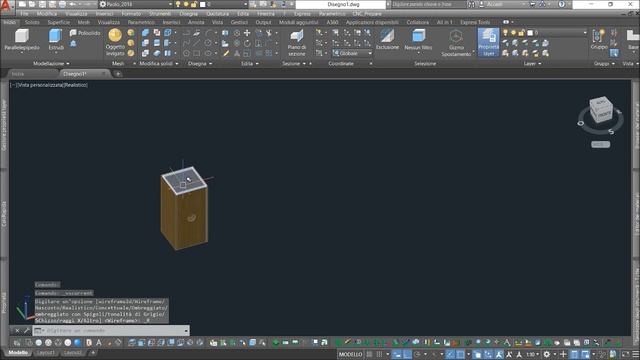Click the help question mark icon
Viewport: 640px width, 360px height.
[x=562, y=4]
